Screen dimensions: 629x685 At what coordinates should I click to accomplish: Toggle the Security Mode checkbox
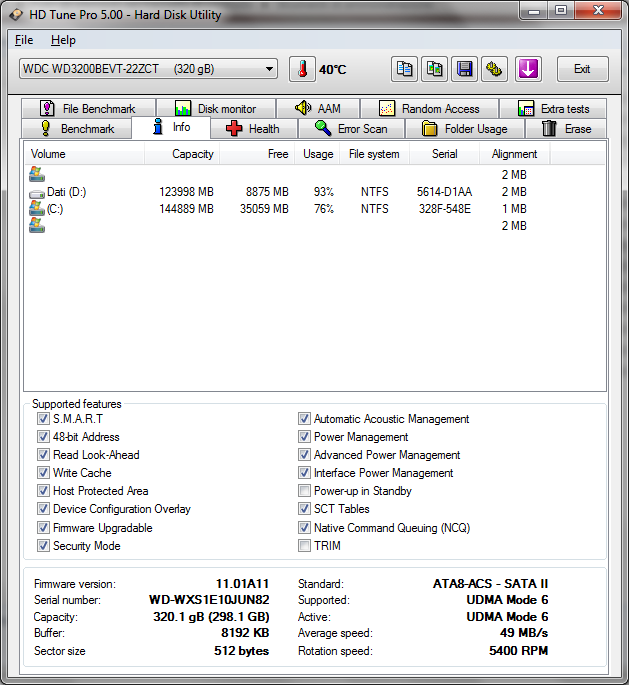[43, 545]
